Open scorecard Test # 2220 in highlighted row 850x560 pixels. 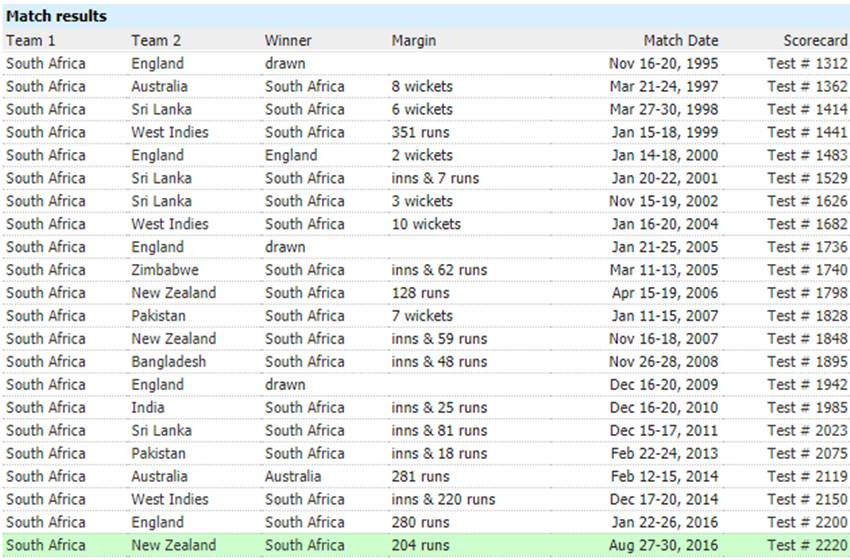pos(807,545)
